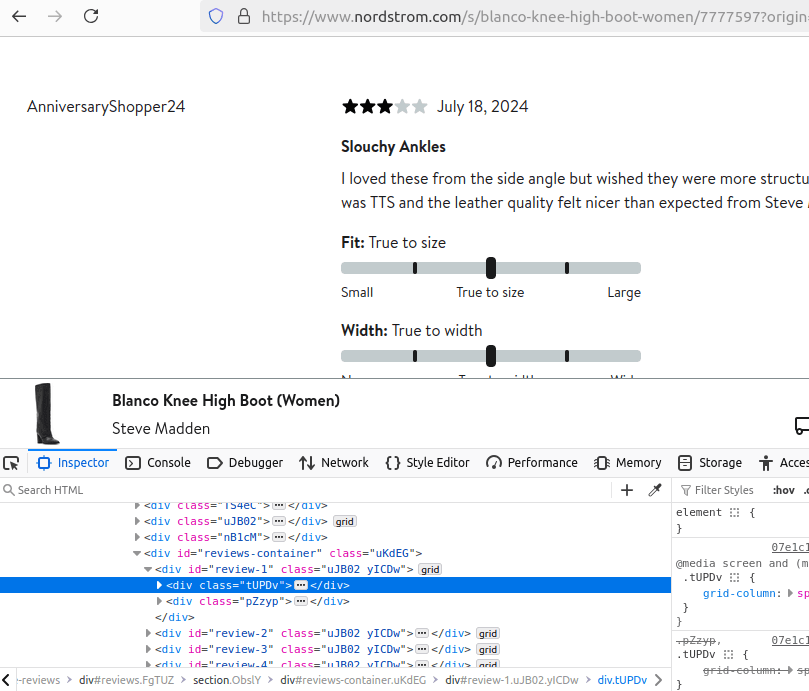Click the Steve Madden brand name
This screenshot has height=691, width=809.
tap(161, 428)
